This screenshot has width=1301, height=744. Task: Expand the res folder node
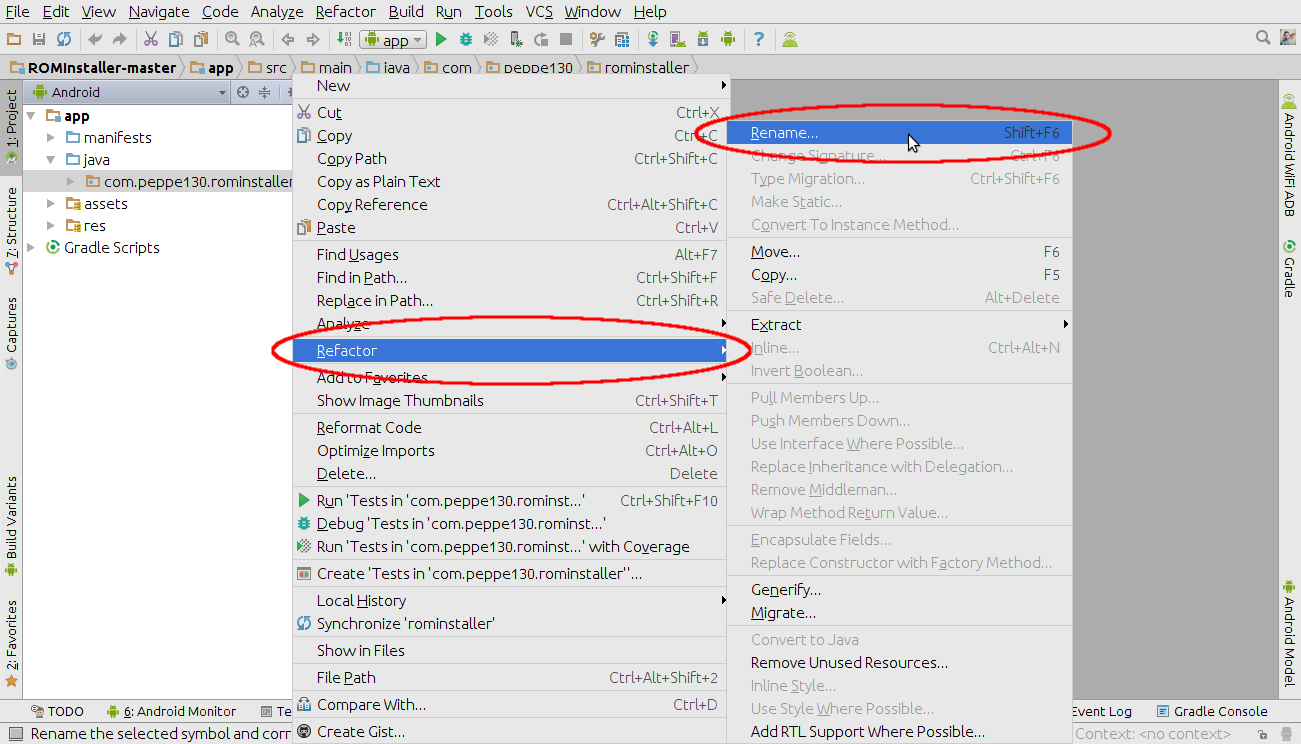pyautogui.click(x=51, y=226)
